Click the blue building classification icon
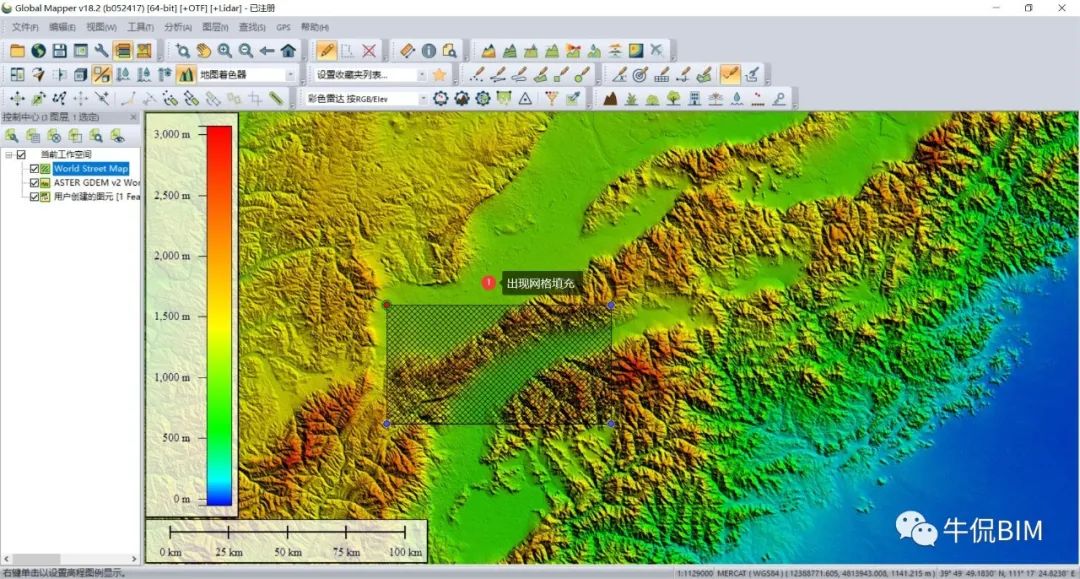1080x579 pixels. tap(694, 98)
